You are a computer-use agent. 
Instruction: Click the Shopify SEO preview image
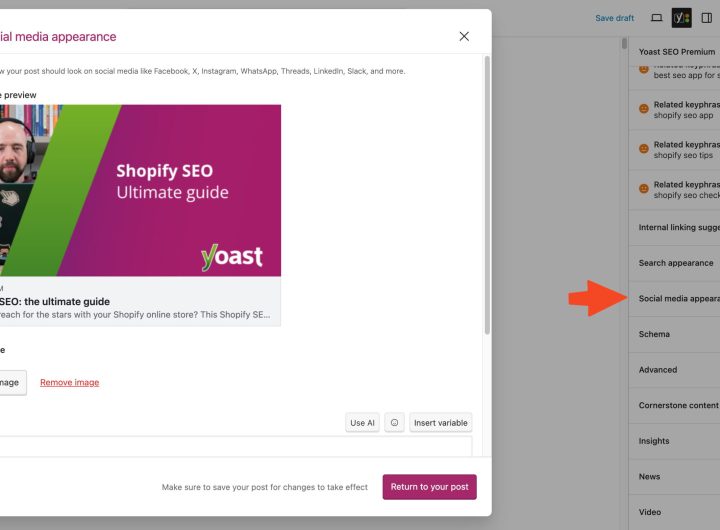[x=140, y=190]
